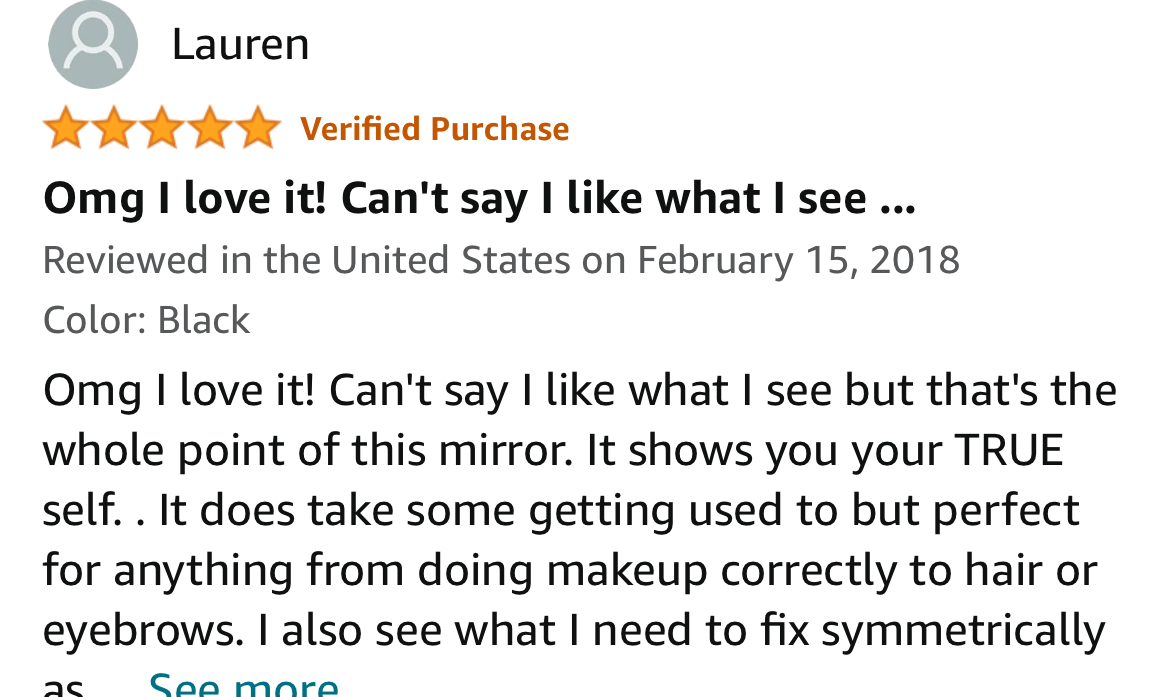Click the review date line
1170x697 pixels.
501,260
